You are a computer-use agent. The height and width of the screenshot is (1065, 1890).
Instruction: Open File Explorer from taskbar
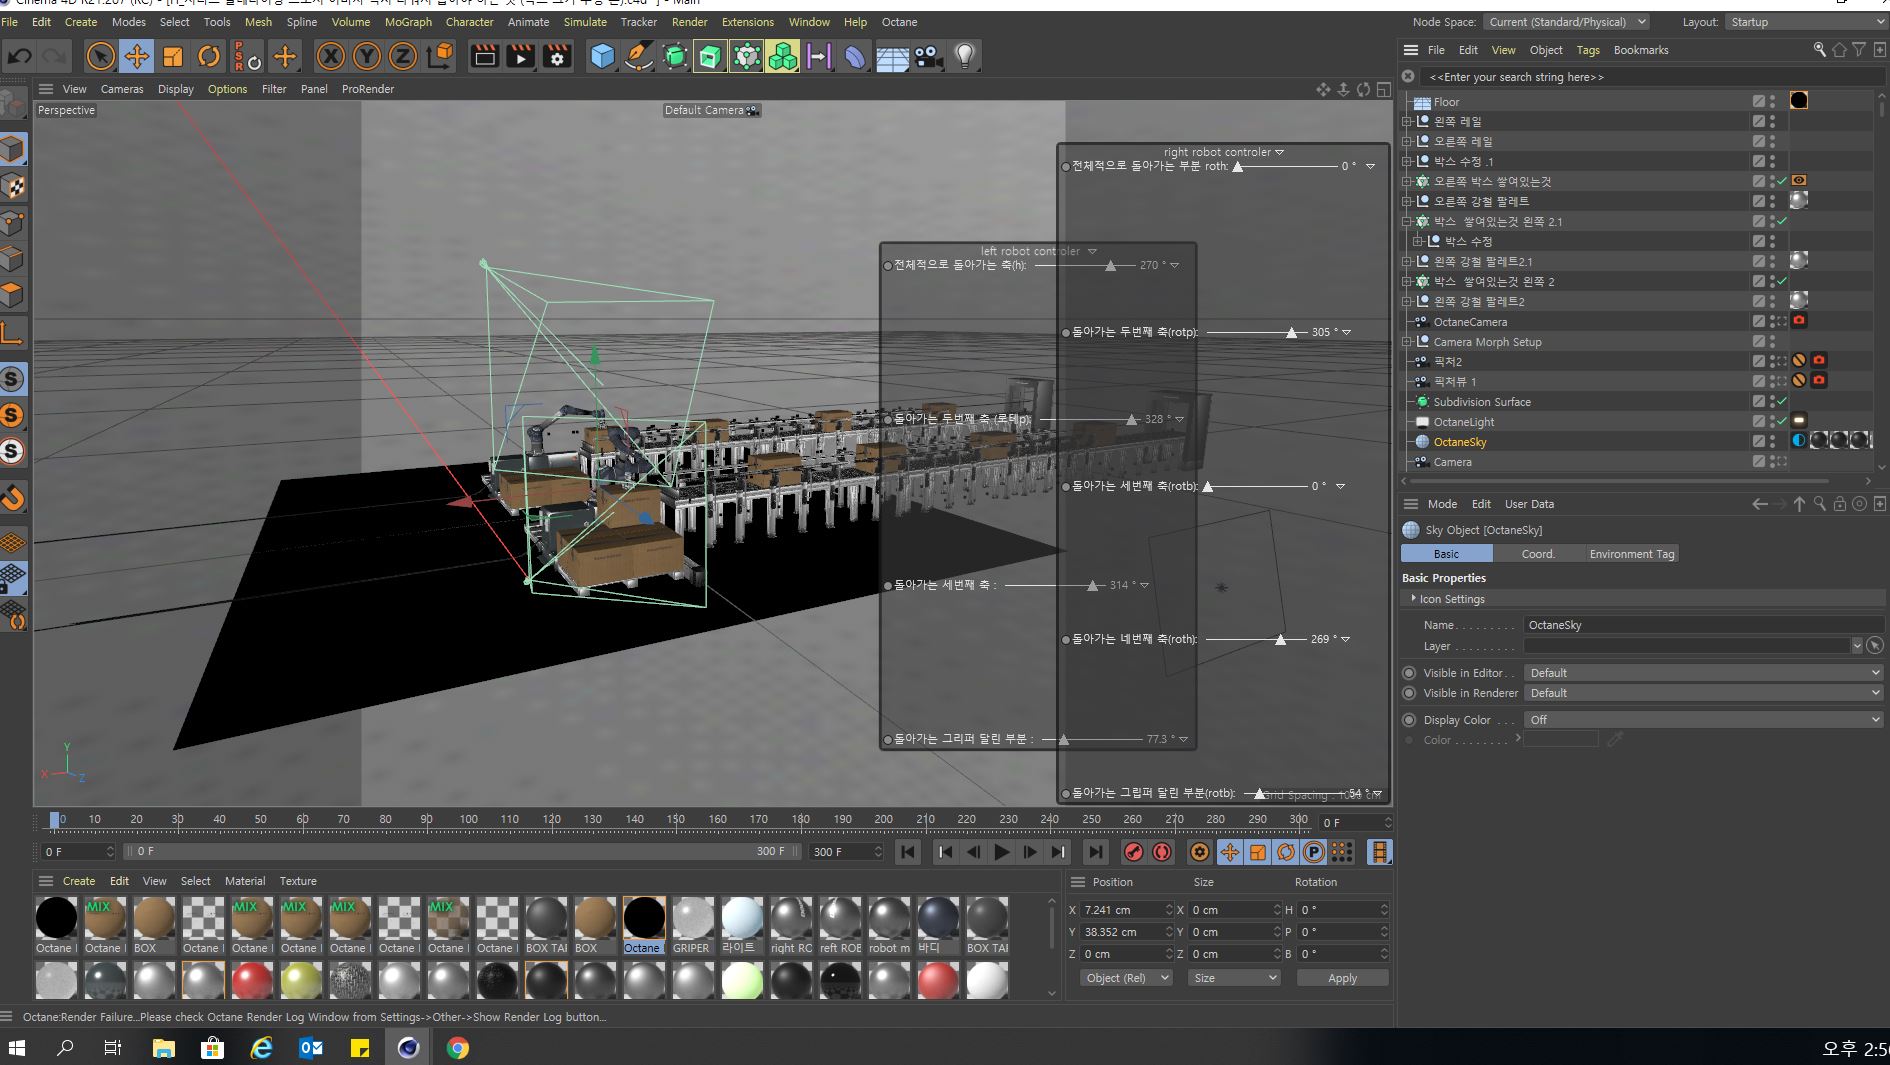[163, 1048]
